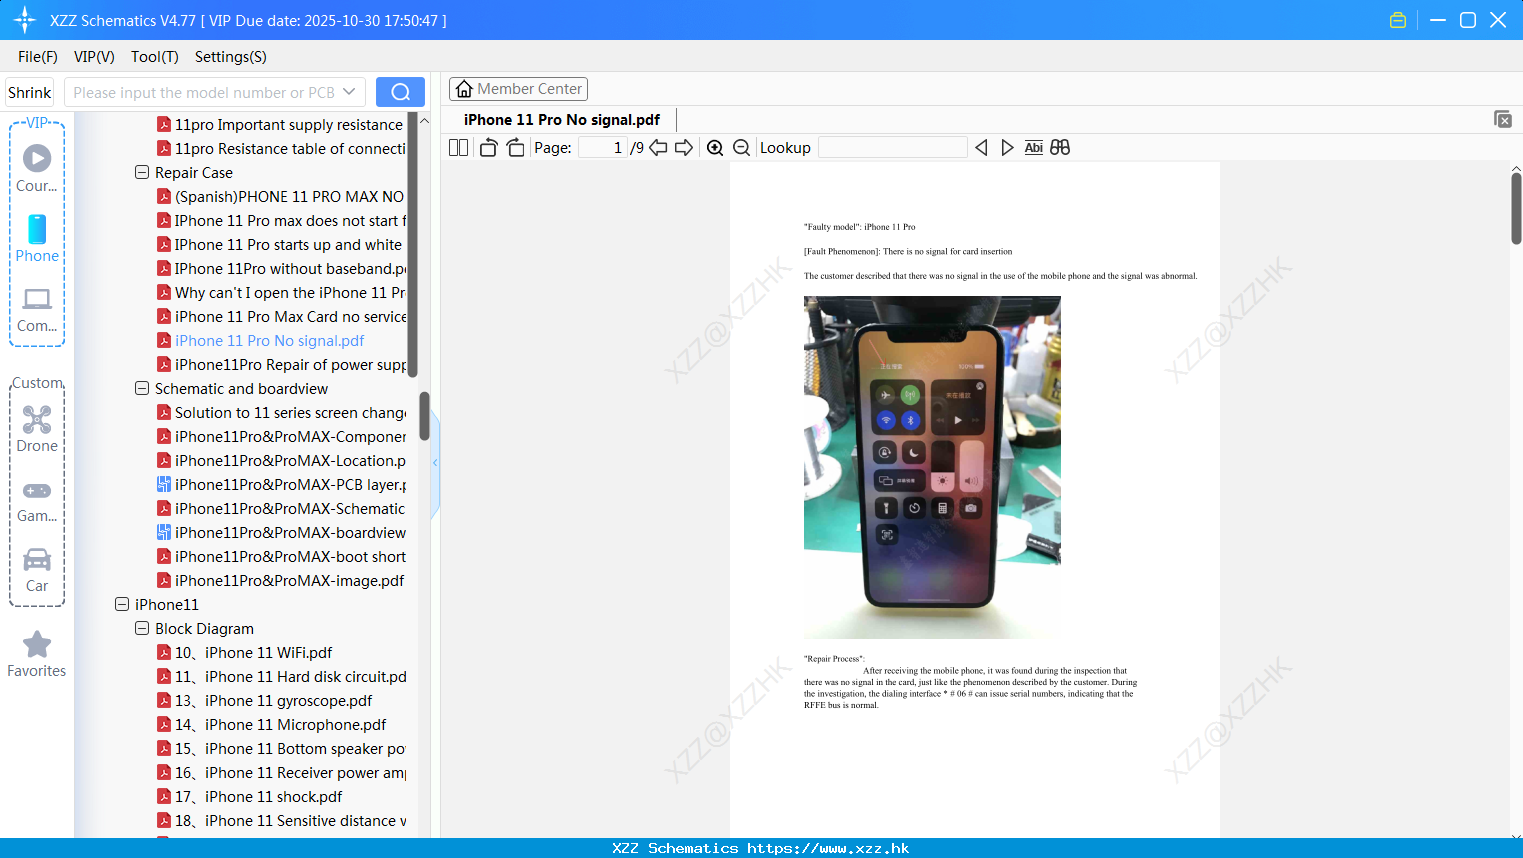Click the binoculars search icon
The height and width of the screenshot is (858, 1523).
(1060, 148)
